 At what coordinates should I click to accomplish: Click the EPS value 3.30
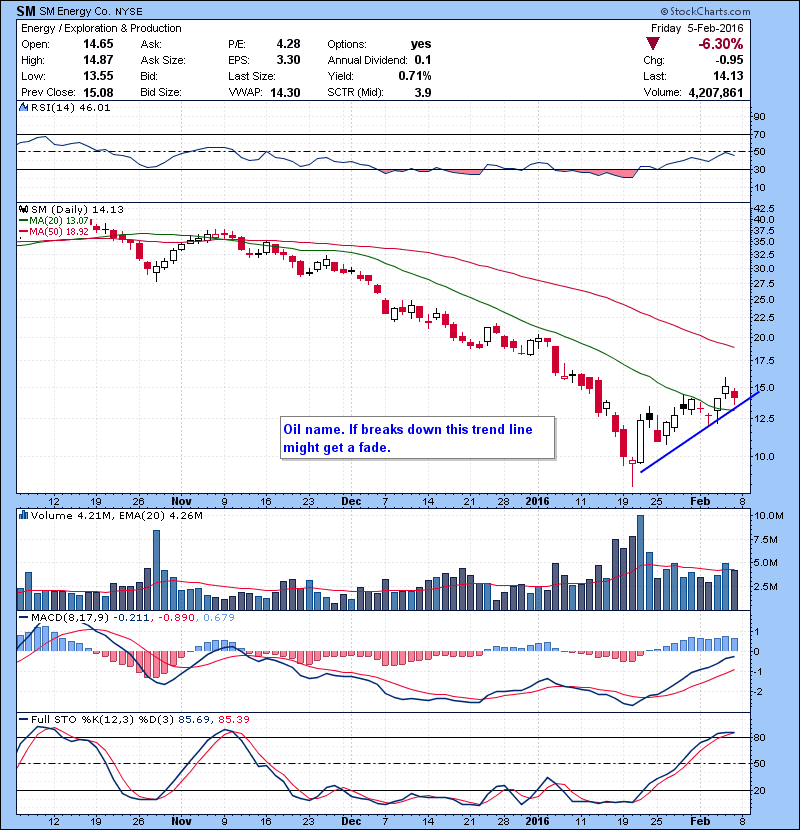(289, 60)
